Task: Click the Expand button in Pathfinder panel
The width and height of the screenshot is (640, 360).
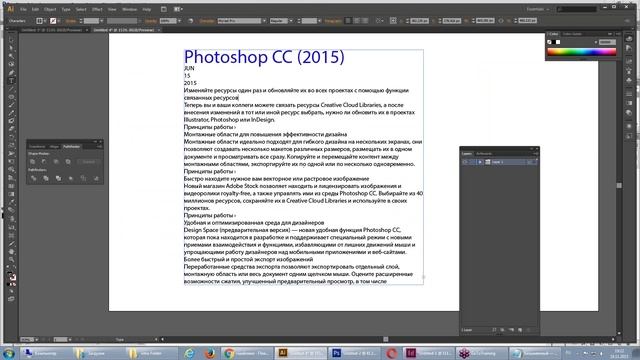Action: click(x=88, y=162)
